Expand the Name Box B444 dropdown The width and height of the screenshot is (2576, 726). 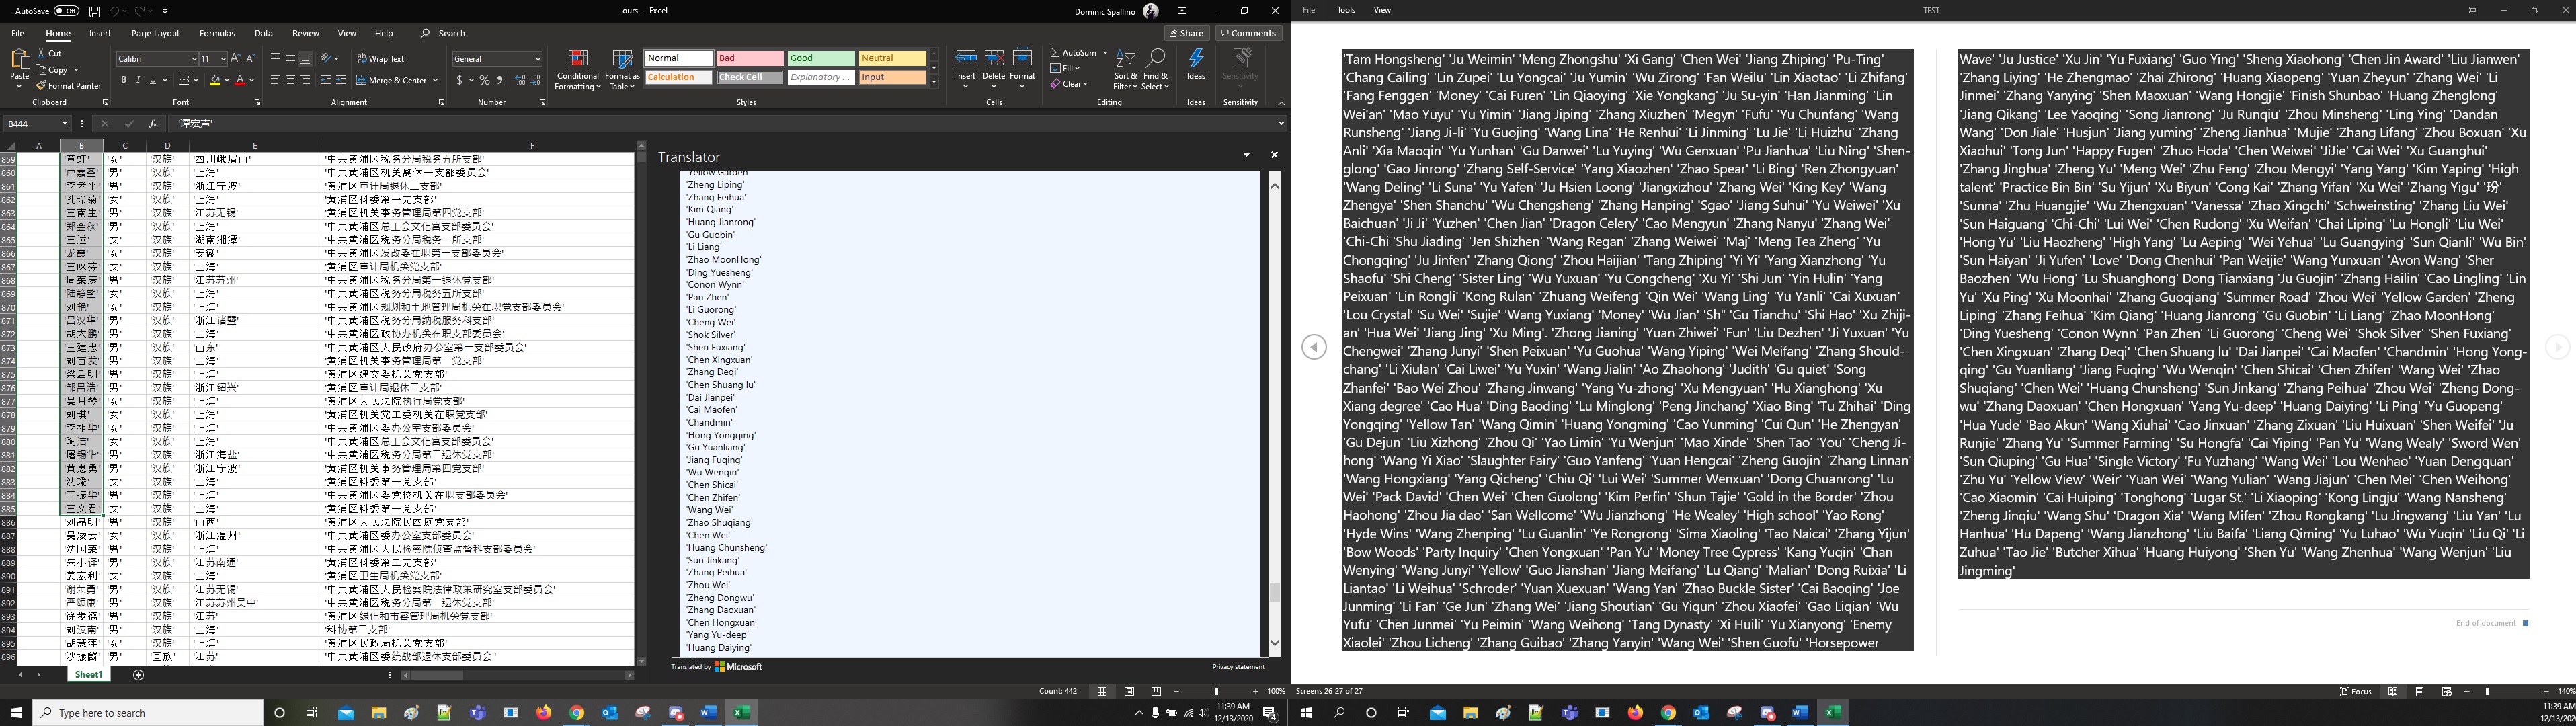tap(64, 124)
